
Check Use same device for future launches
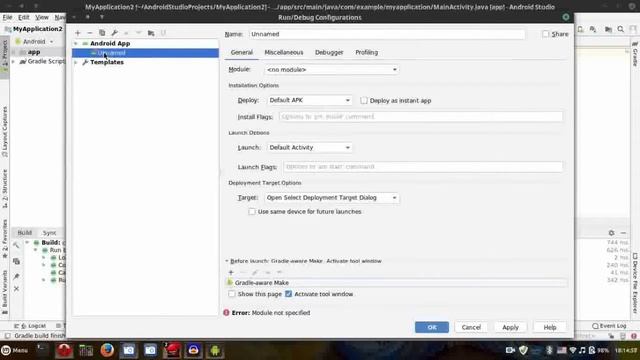click(x=252, y=211)
